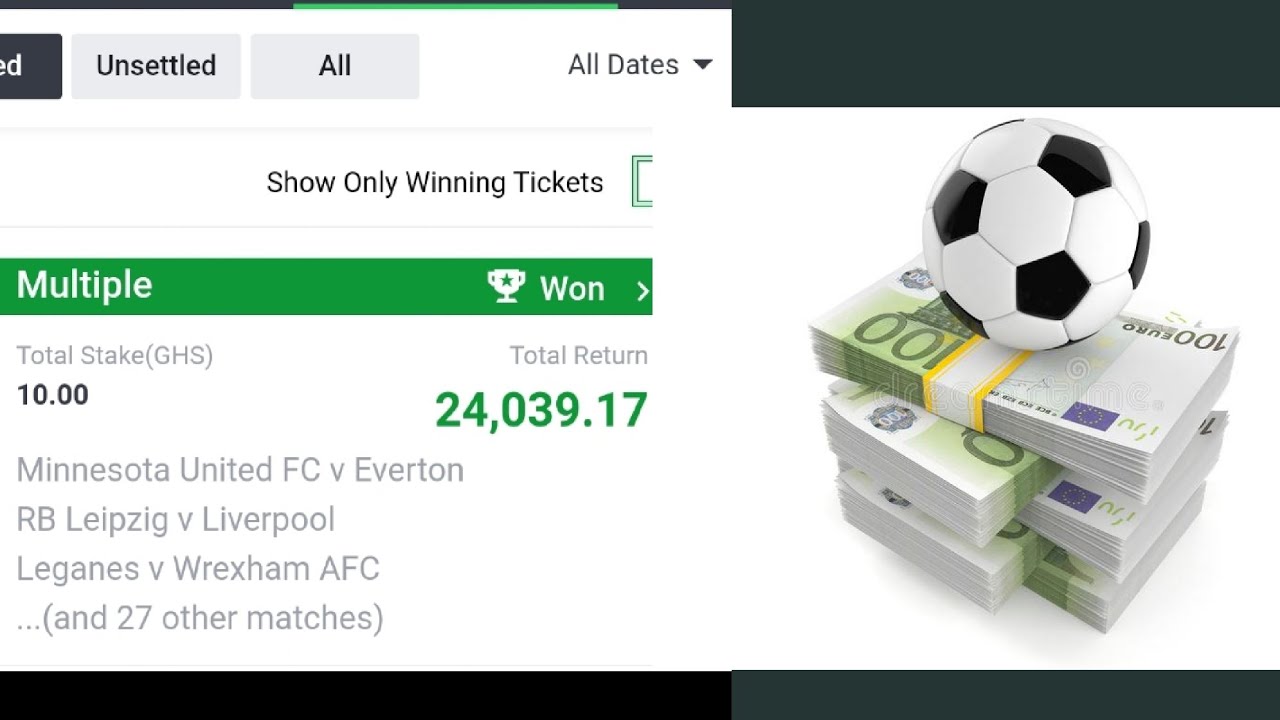The width and height of the screenshot is (1280, 720).
Task: Click the 24,039.17 total return amount
Action: (541, 410)
